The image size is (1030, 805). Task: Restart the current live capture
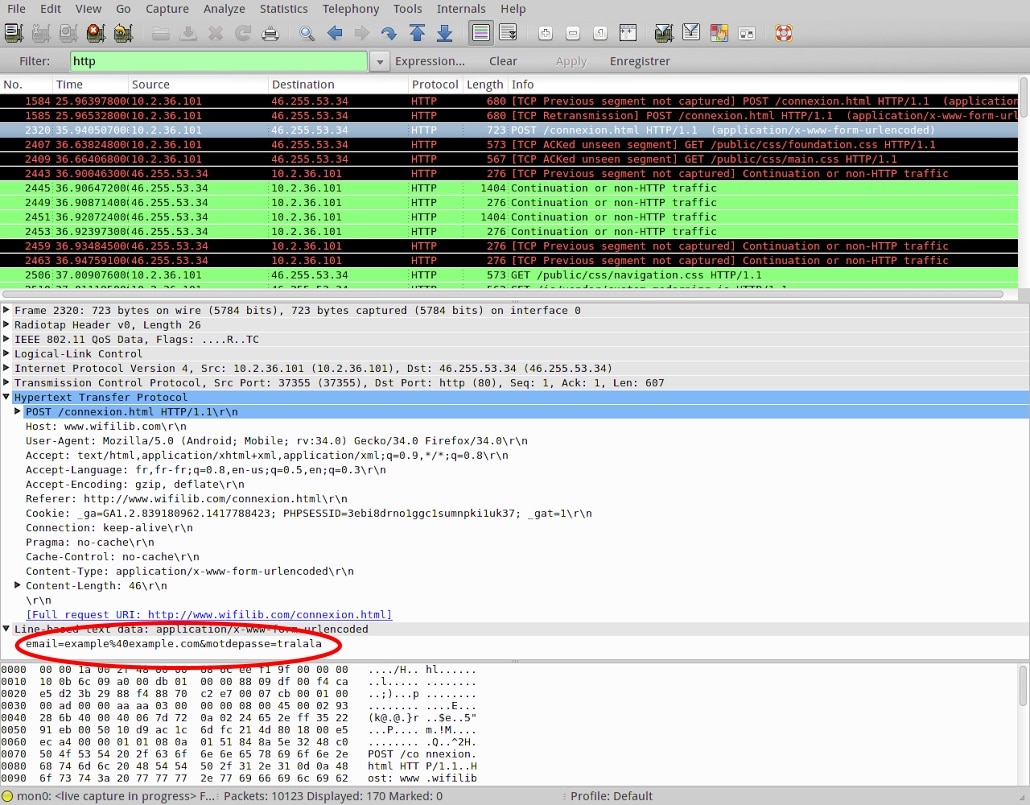123,33
